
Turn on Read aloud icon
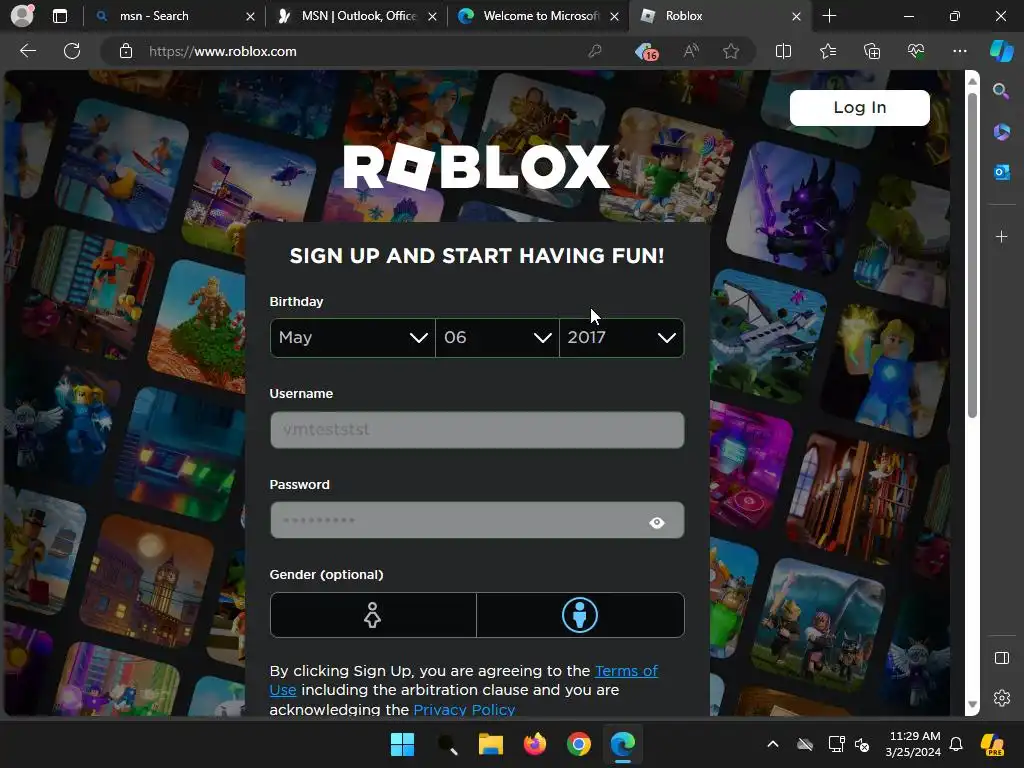click(x=690, y=51)
